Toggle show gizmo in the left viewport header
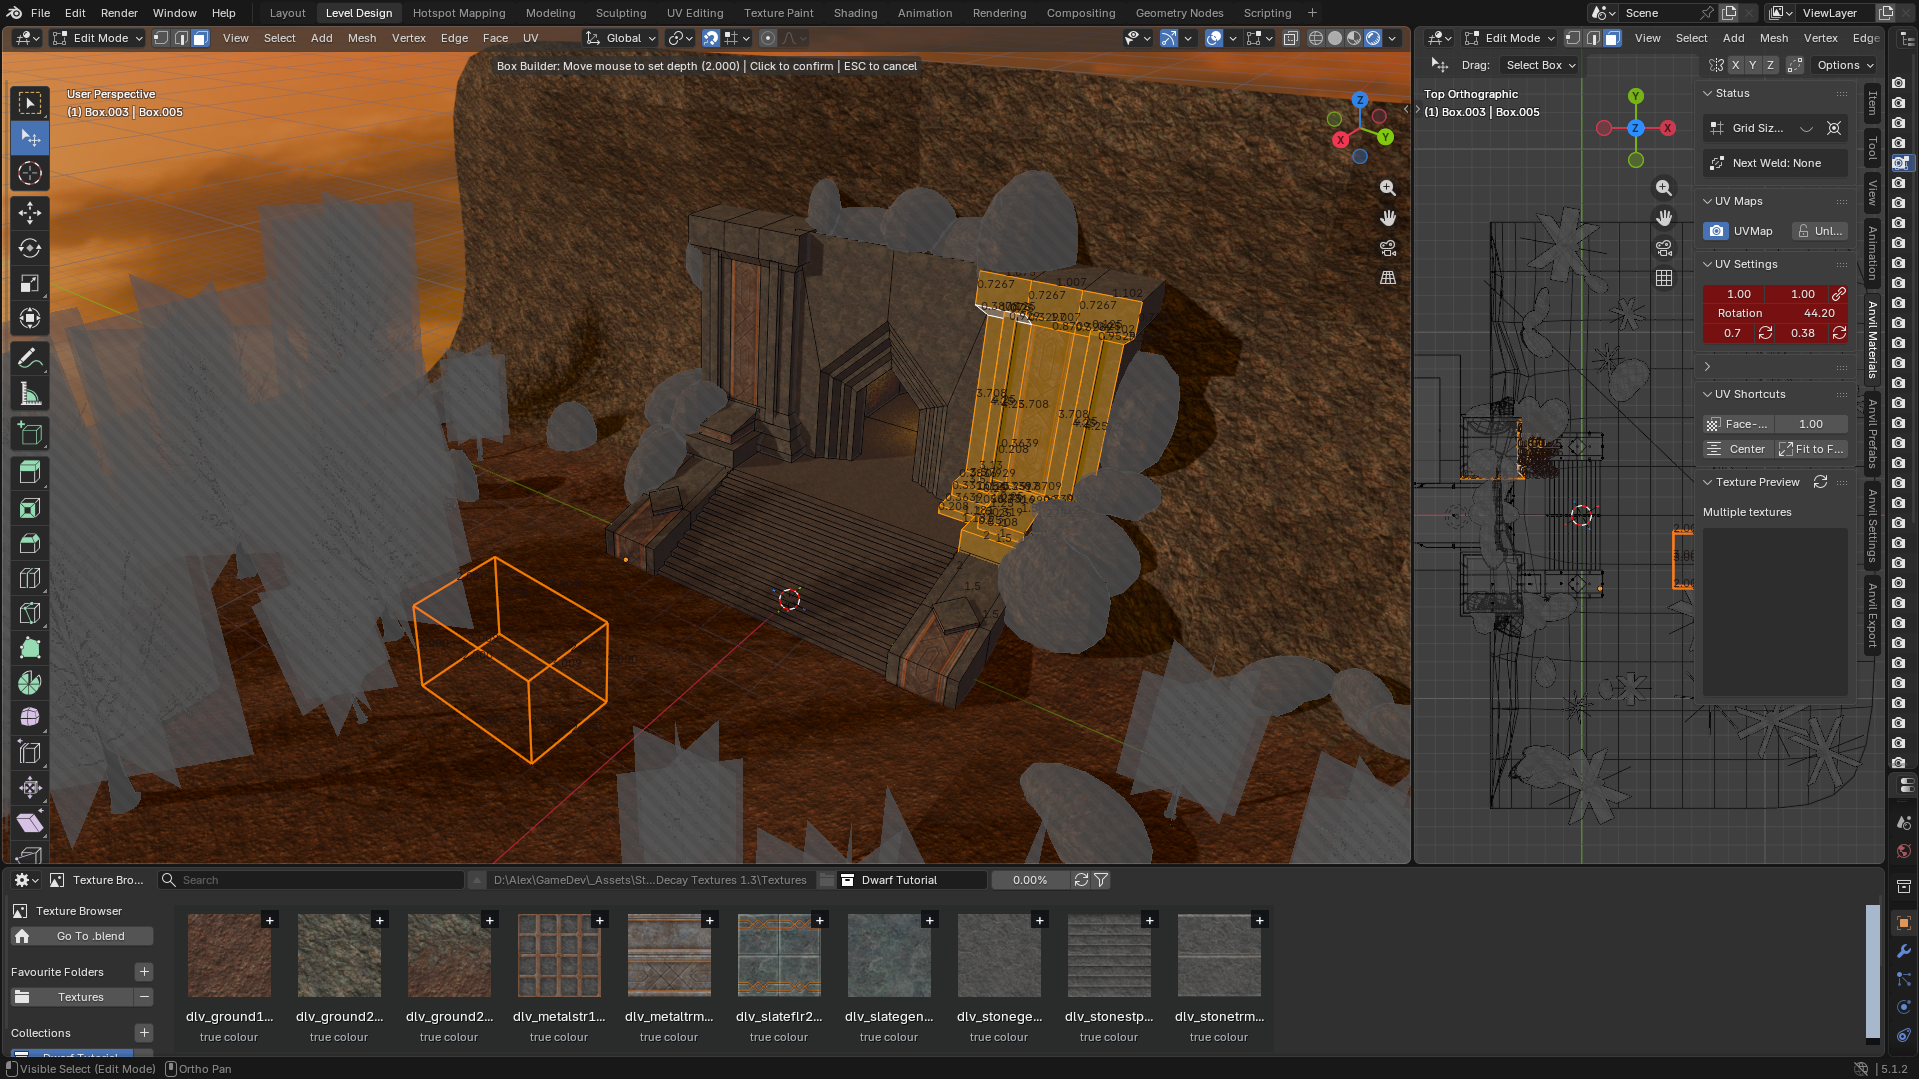 click(1169, 38)
